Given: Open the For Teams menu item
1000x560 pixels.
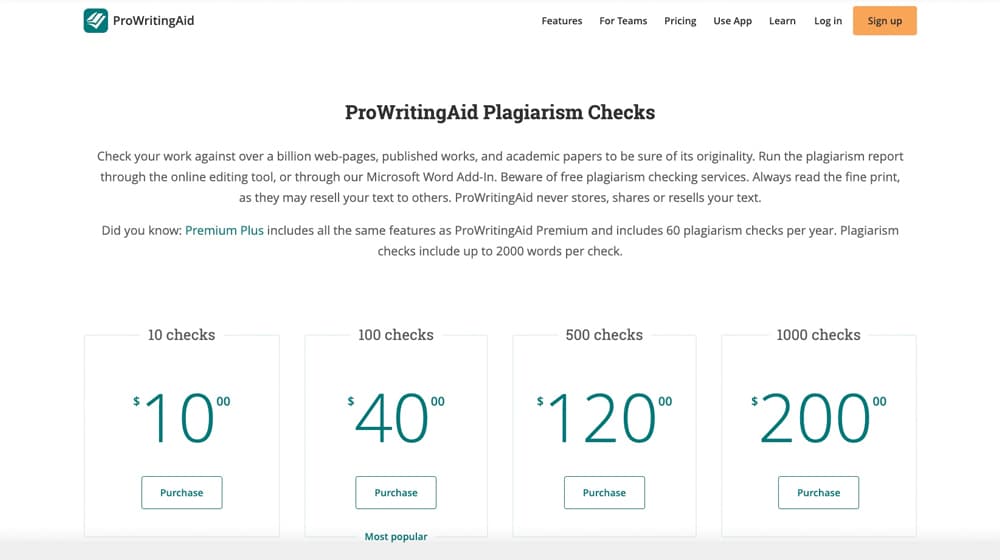Looking at the screenshot, I should click(x=623, y=21).
